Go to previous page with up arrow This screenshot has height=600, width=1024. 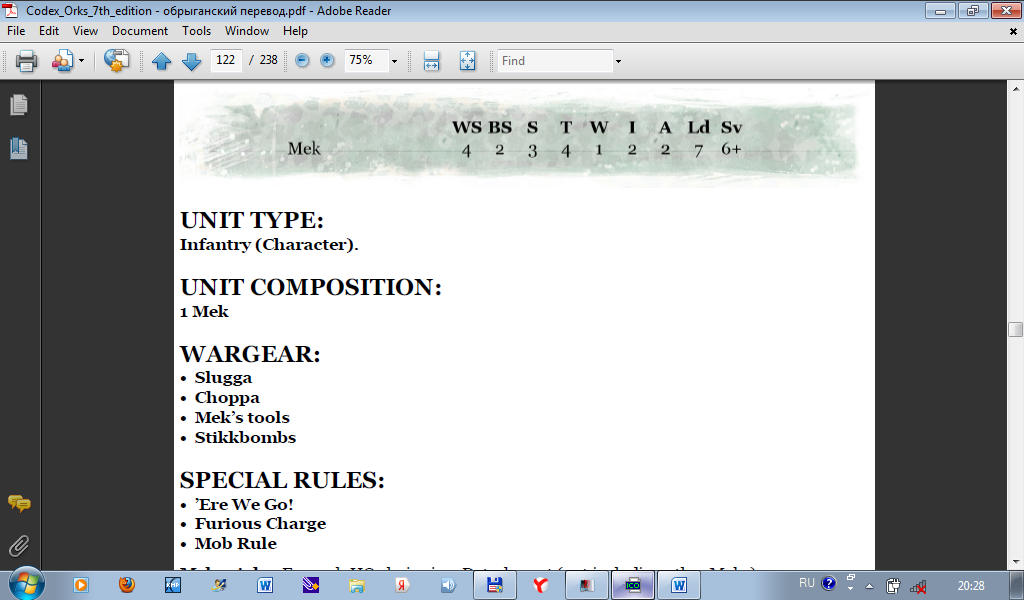pos(161,61)
